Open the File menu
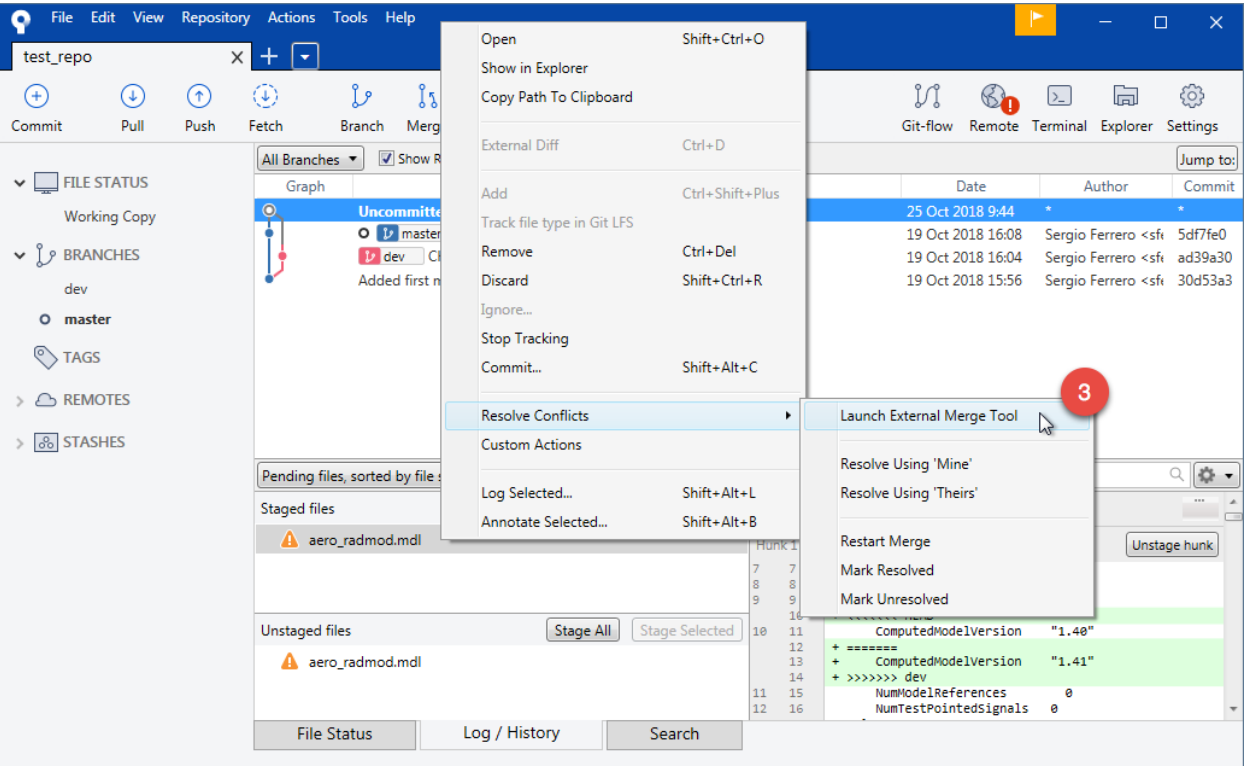Screen dimensions: 1244x766 (x=61, y=17)
